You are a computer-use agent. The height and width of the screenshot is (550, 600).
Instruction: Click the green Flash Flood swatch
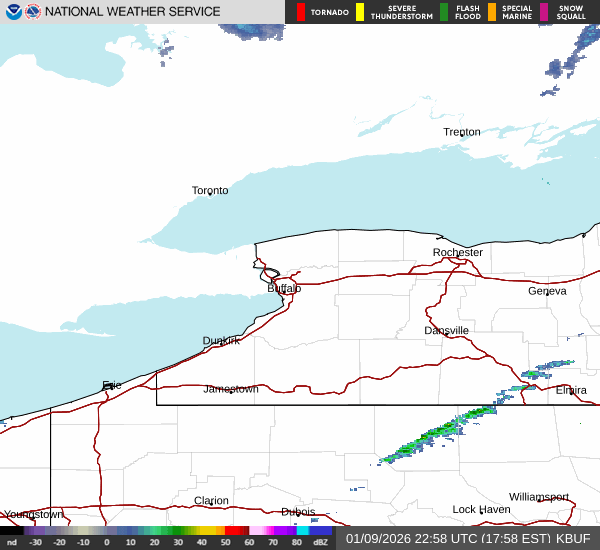pyautogui.click(x=444, y=12)
